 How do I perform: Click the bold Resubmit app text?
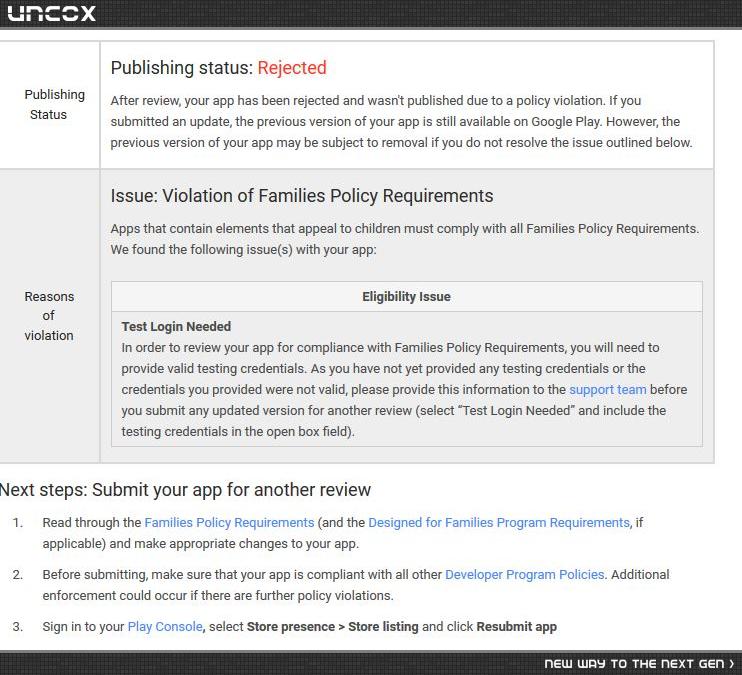pyautogui.click(x=517, y=627)
